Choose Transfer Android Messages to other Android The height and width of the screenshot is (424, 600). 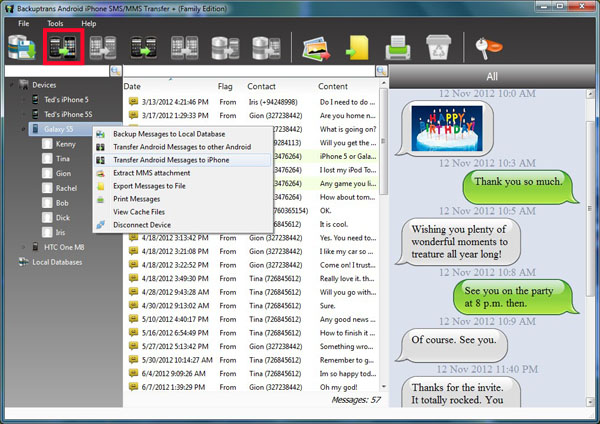pyautogui.click(x=183, y=147)
